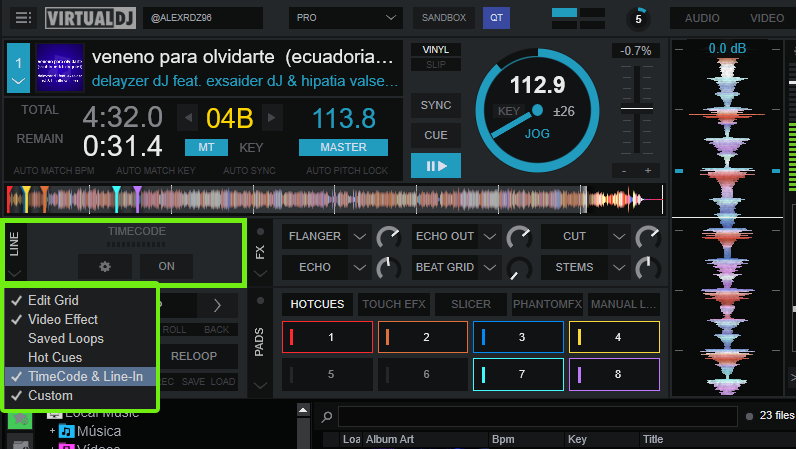Viewport: 799px width, 449px height.
Task: Click the VirtualDJ logo
Action: point(90,18)
